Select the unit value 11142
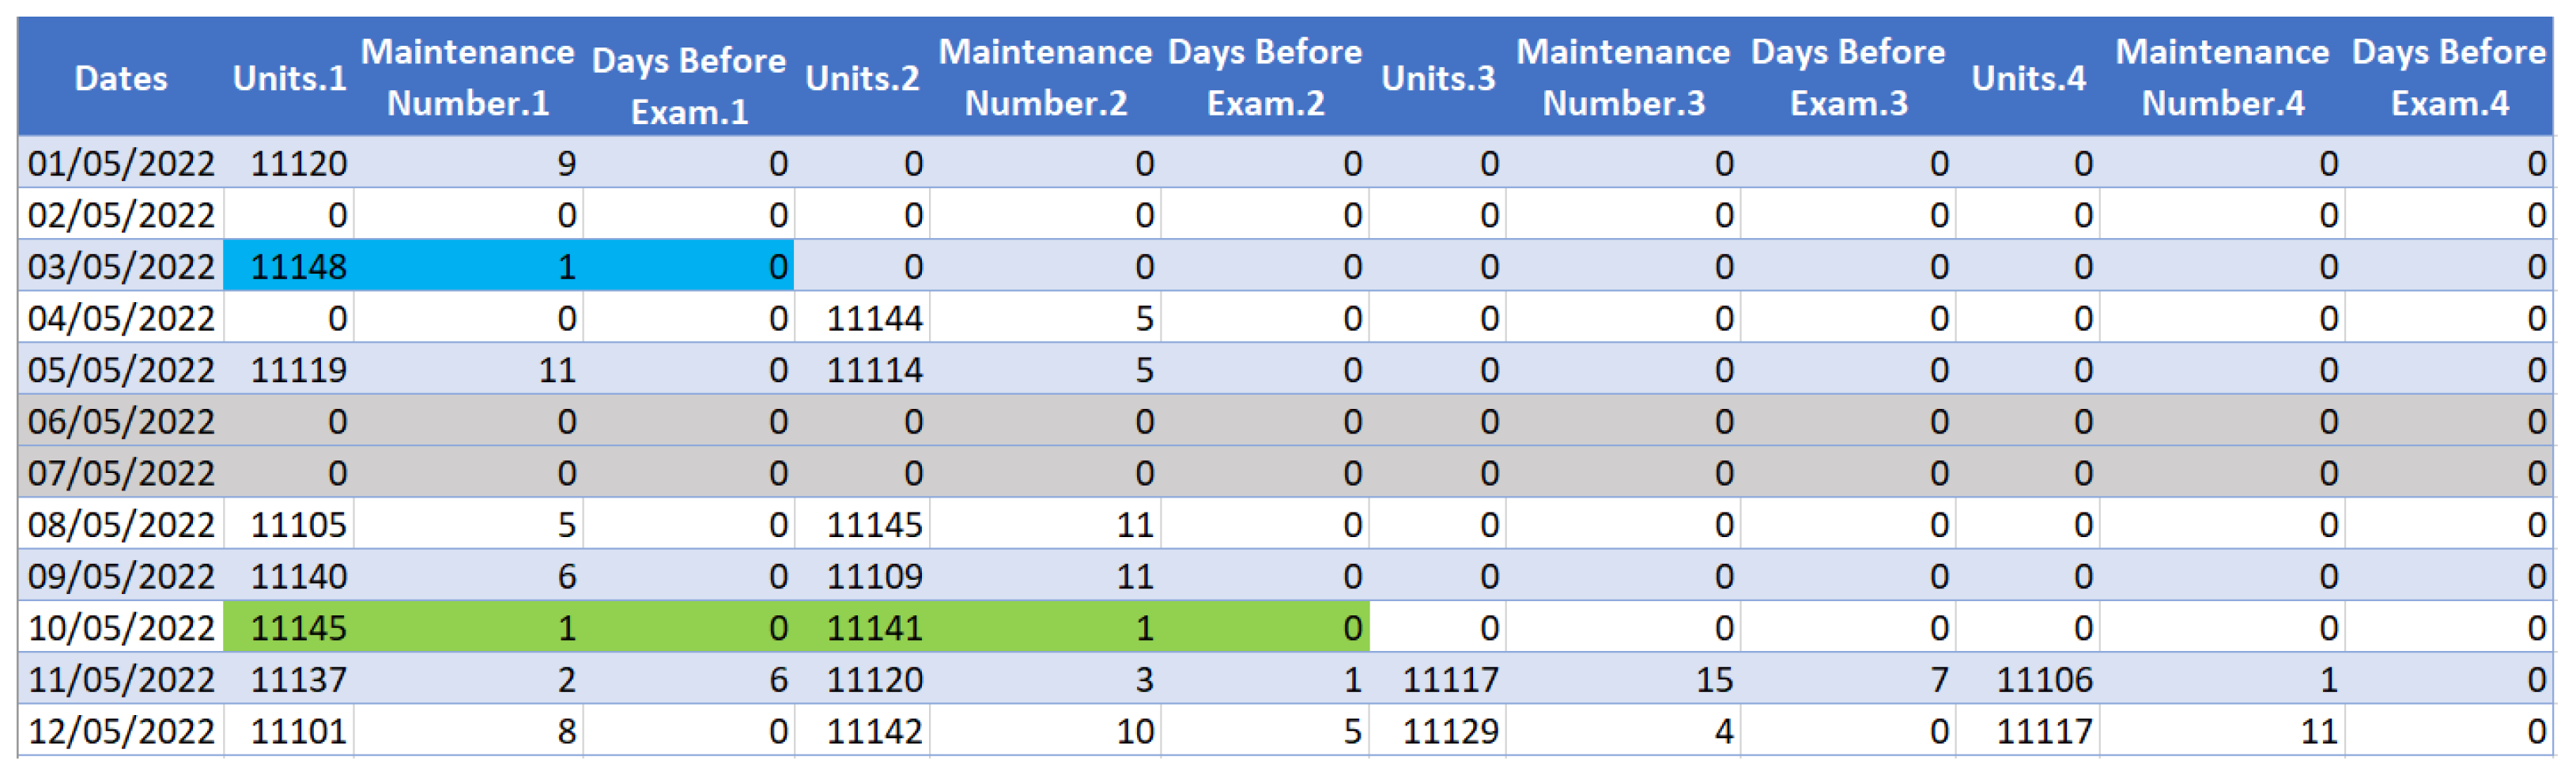Image resolution: width=2576 pixels, height=772 pixels. [874, 732]
